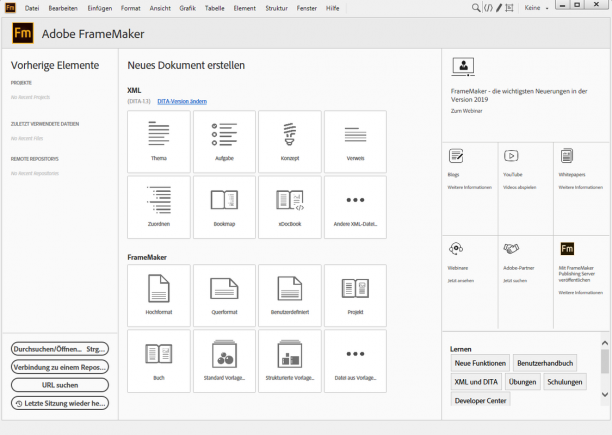Screen dimensions: 612x435
Task: Click the Lernen scrollbar up arrow
Action: [x=605, y=343]
